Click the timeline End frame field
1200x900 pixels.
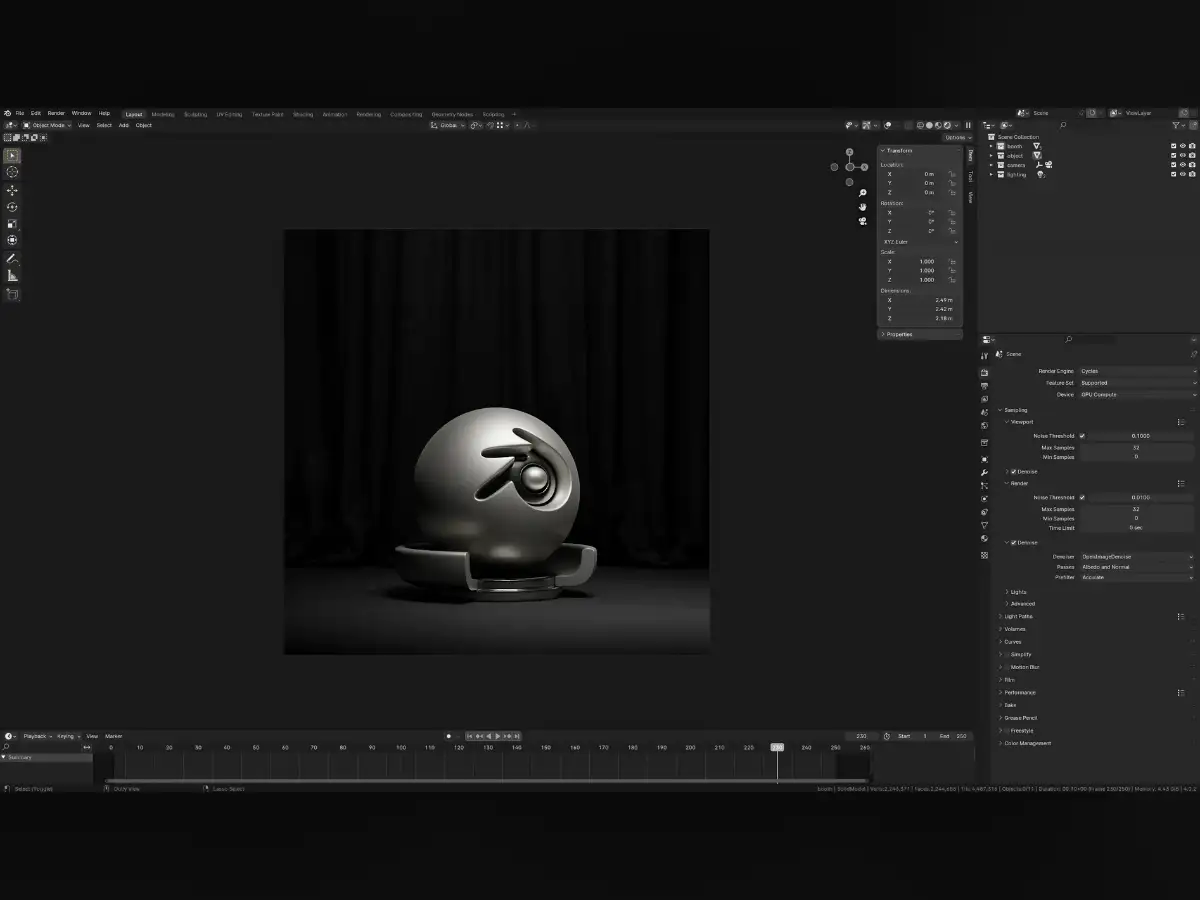[952, 736]
